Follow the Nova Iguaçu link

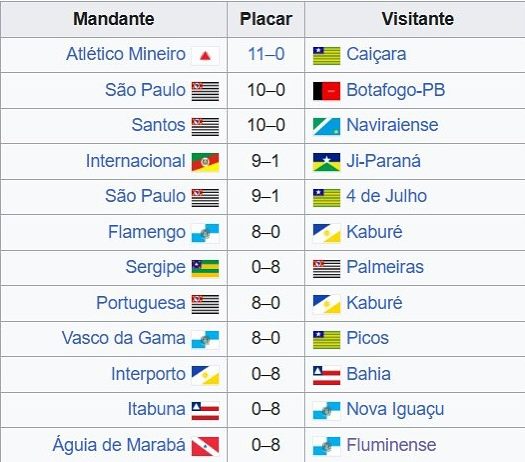[395, 409]
